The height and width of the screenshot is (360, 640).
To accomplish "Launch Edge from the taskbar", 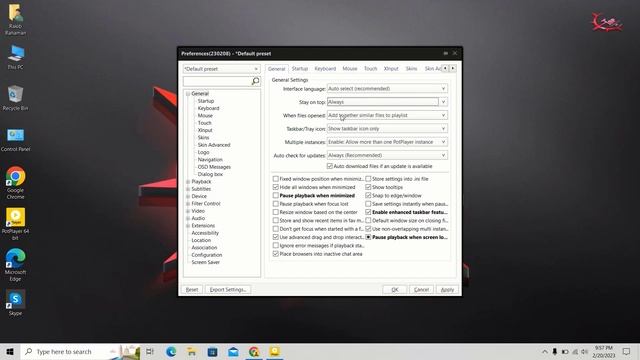I will point(171,351).
